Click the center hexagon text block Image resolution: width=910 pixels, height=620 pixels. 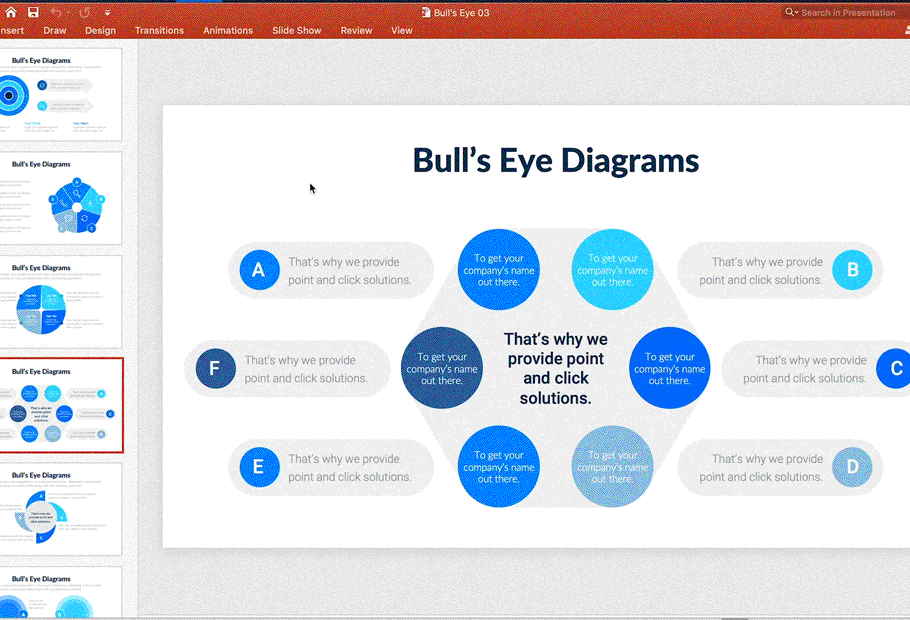[x=555, y=369]
